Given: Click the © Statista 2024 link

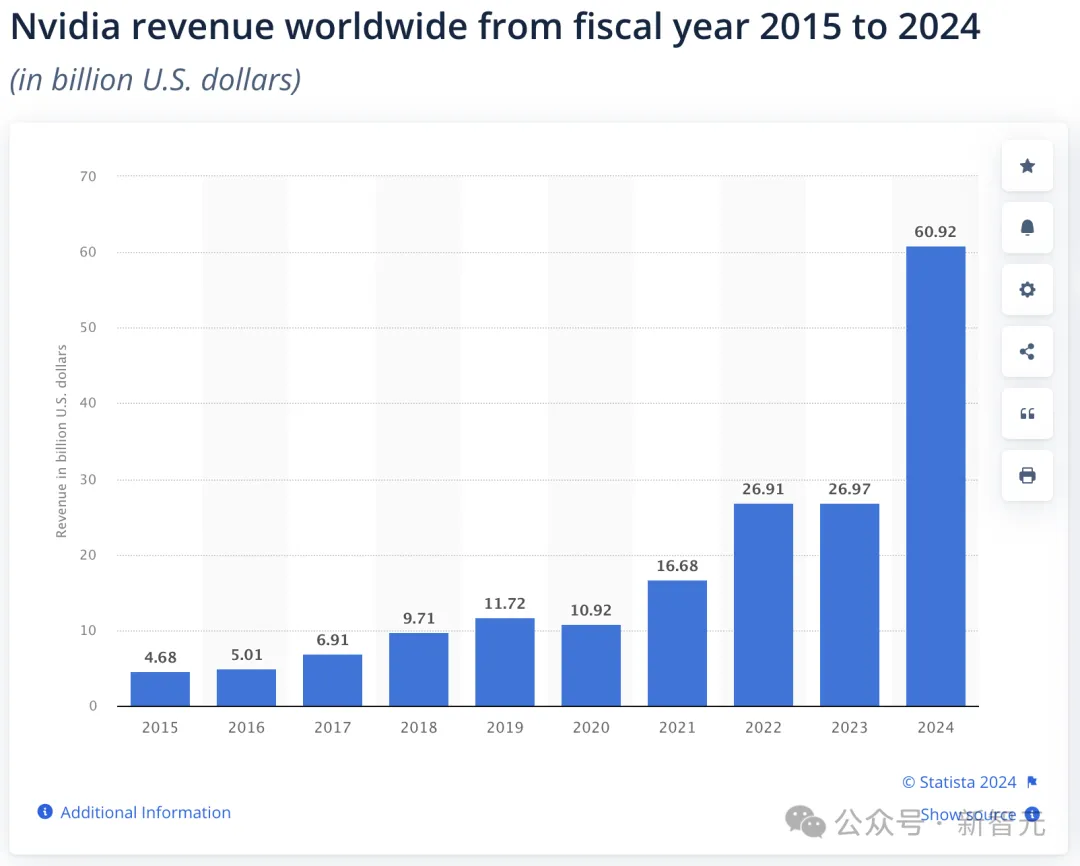Looking at the screenshot, I should [x=959, y=782].
